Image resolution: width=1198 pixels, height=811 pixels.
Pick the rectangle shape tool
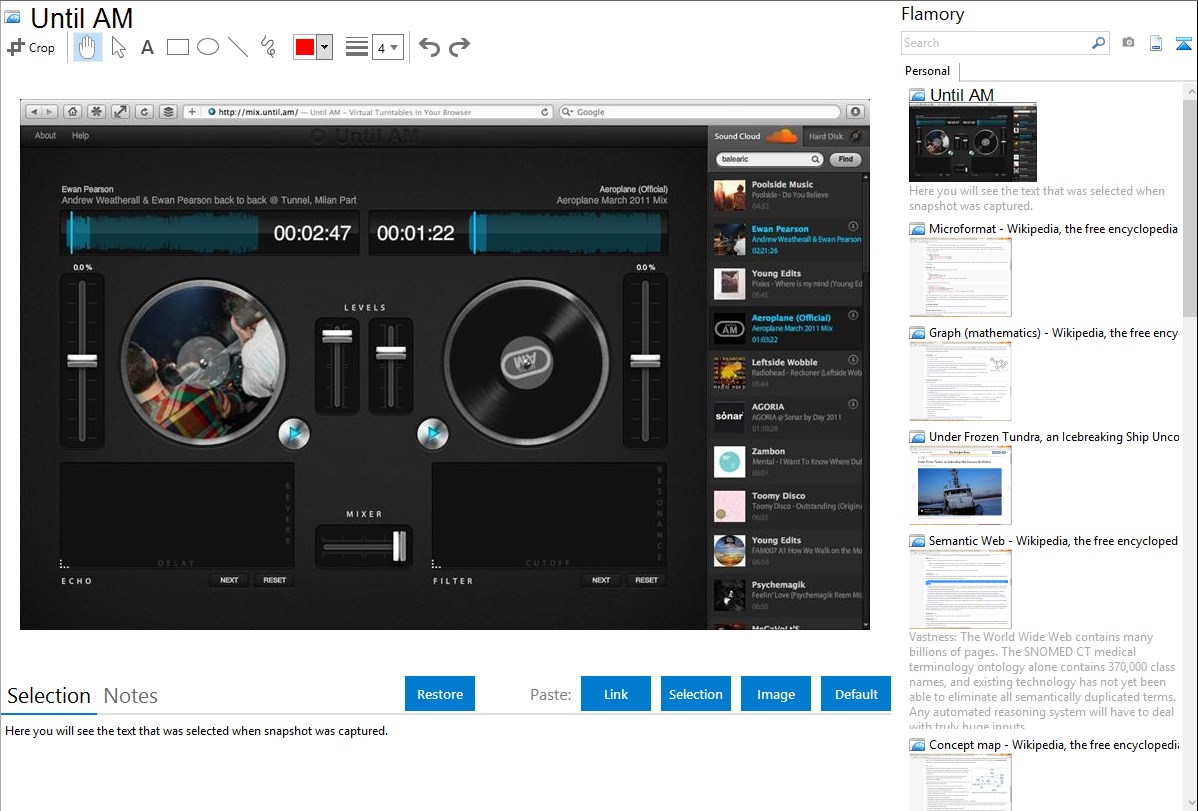tap(178, 47)
